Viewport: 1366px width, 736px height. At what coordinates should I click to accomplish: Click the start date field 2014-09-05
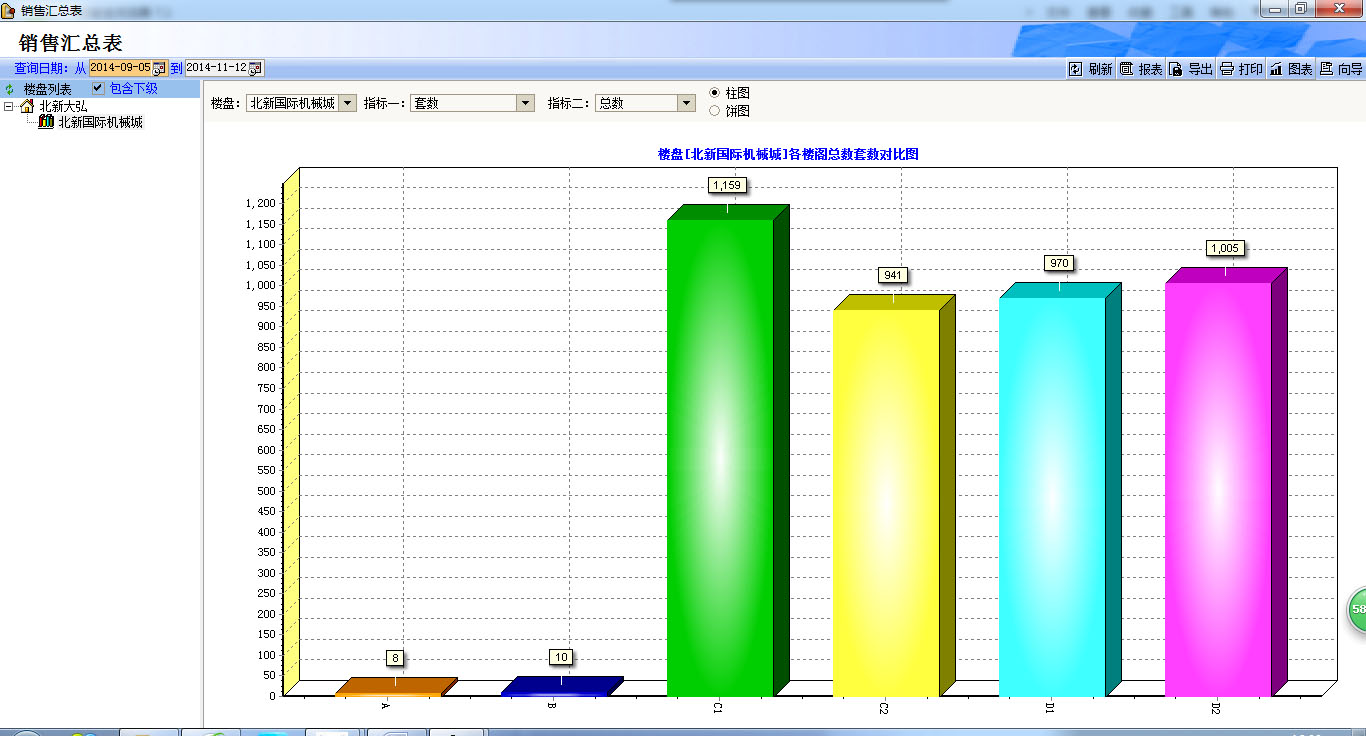click(119, 68)
